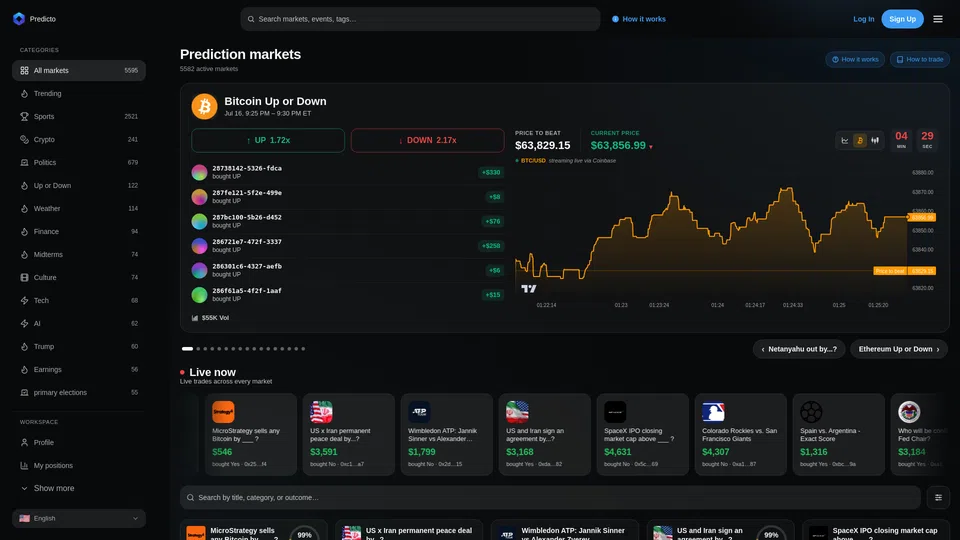Click the Fed Chair card avatar icon
960x540 pixels.
click(x=909, y=412)
